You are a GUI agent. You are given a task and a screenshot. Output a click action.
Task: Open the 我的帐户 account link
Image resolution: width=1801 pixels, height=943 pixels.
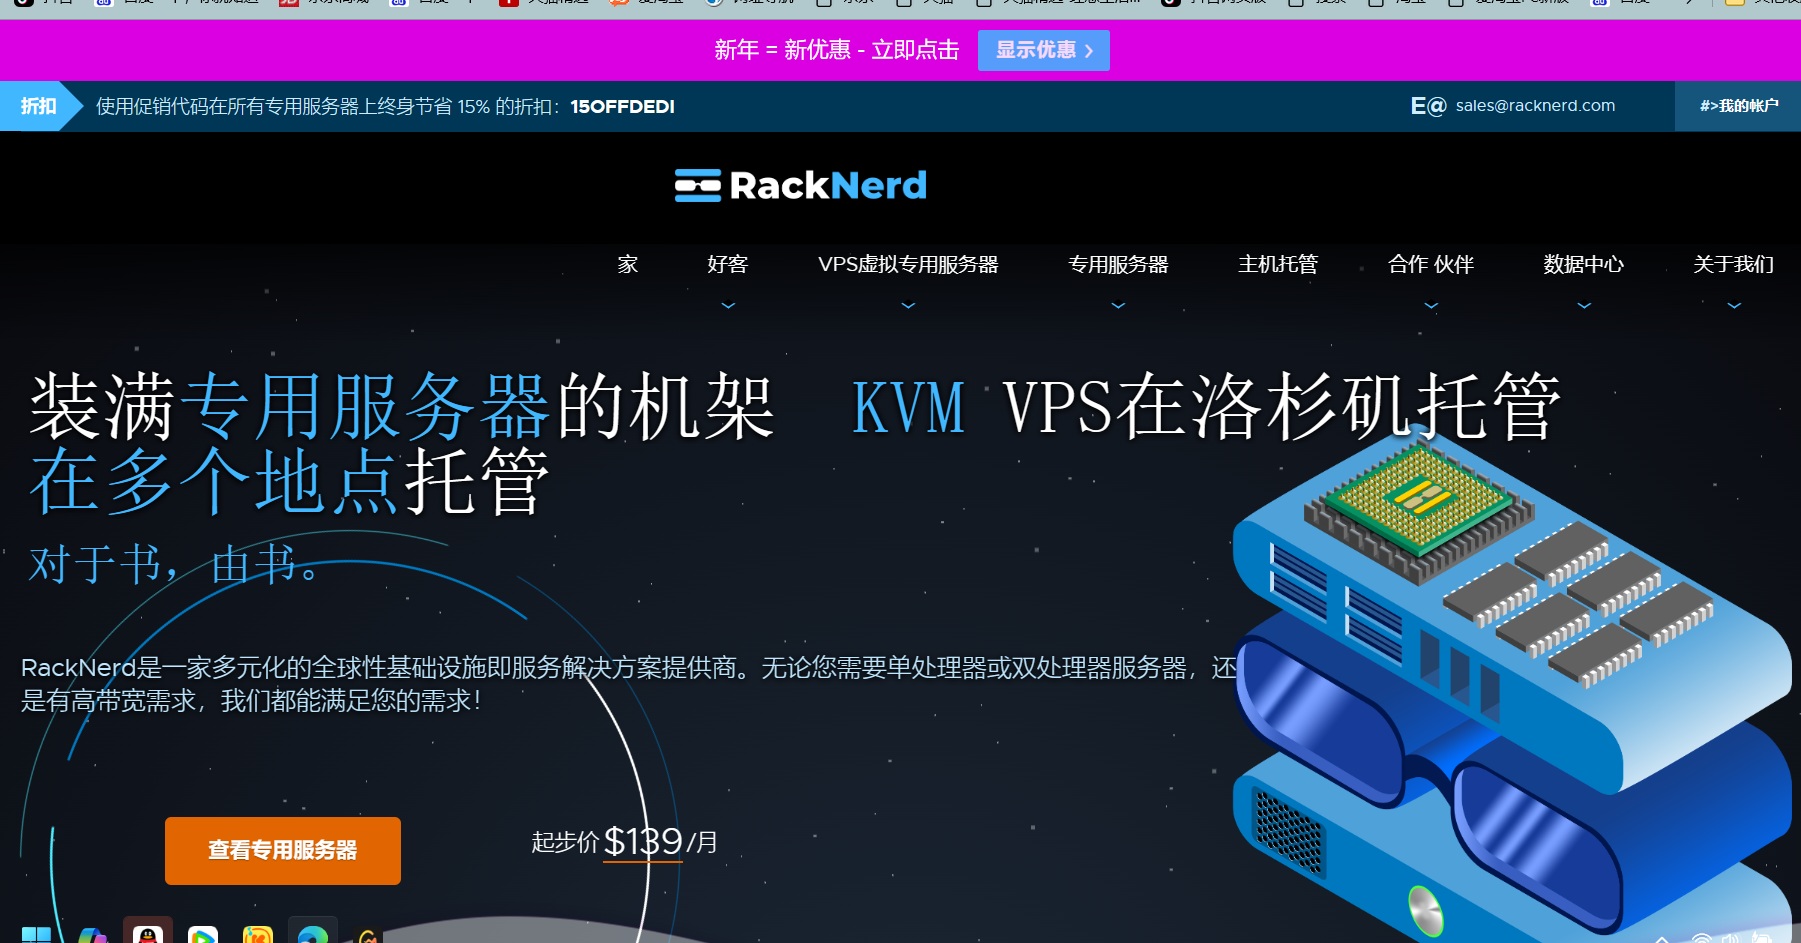pos(1738,106)
